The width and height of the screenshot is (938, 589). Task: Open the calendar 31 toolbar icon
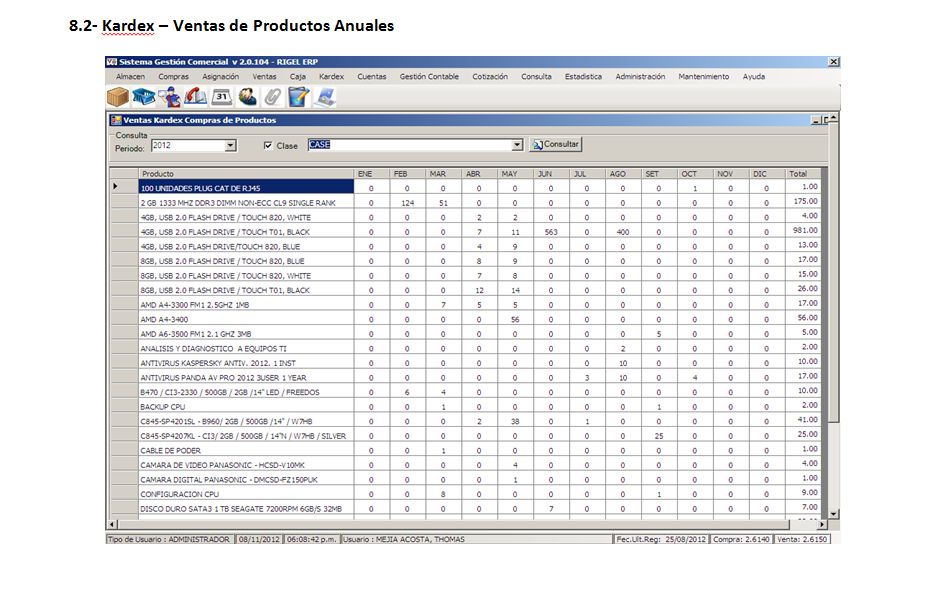tap(222, 97)
